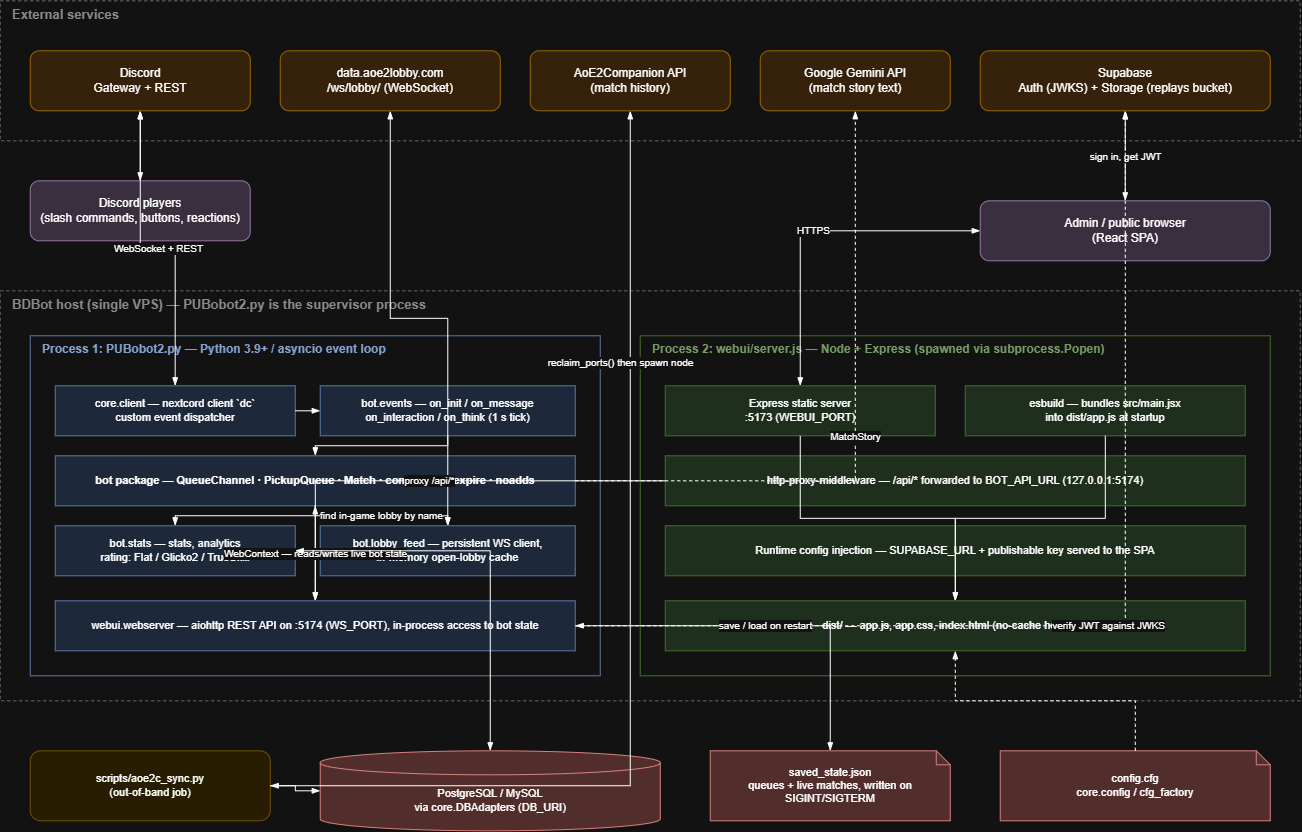
Task: Click the 'reclaim_ports() then spawn node' label
Action: pyautogui.click(x=621, y=363)
